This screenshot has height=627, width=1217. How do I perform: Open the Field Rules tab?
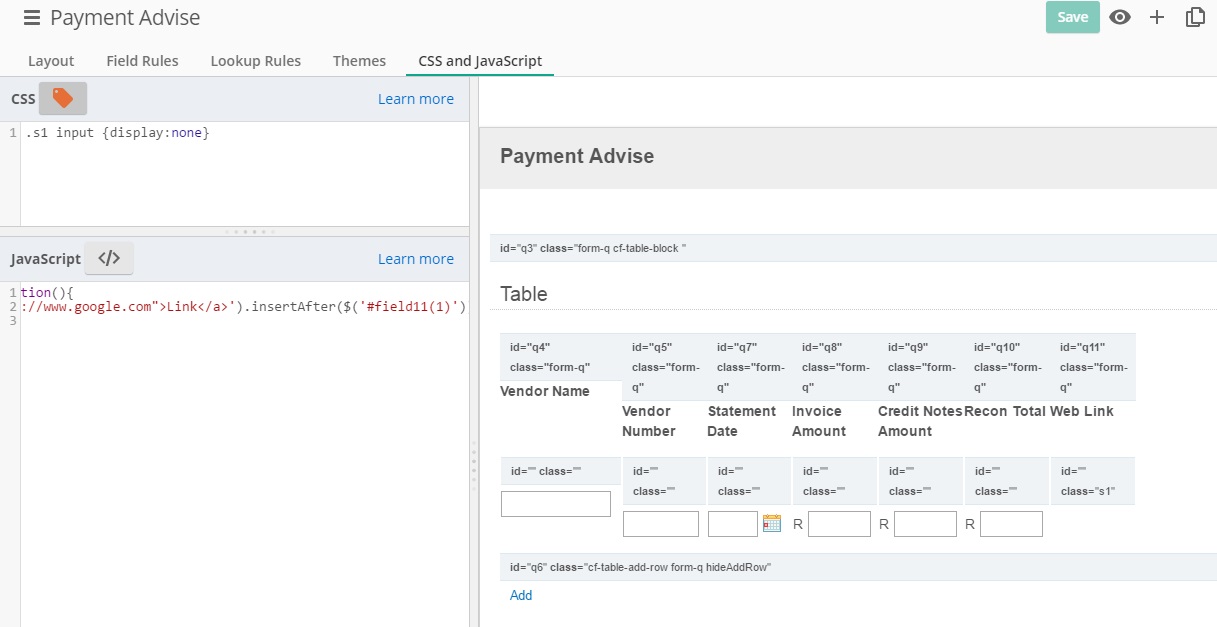pos(142,61)
